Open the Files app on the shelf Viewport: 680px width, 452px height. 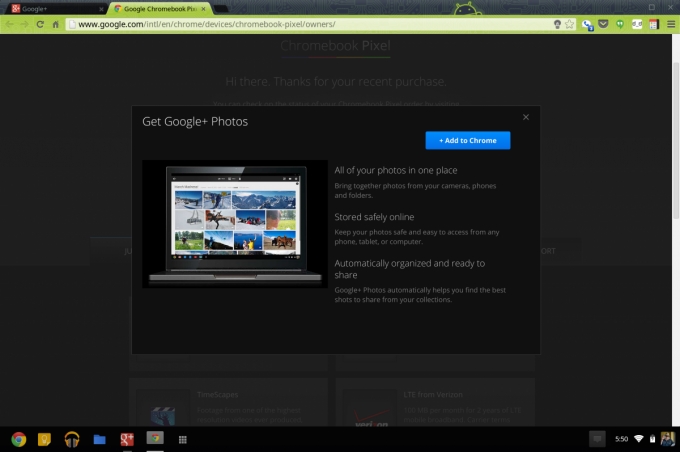click(x=99, y=439)
